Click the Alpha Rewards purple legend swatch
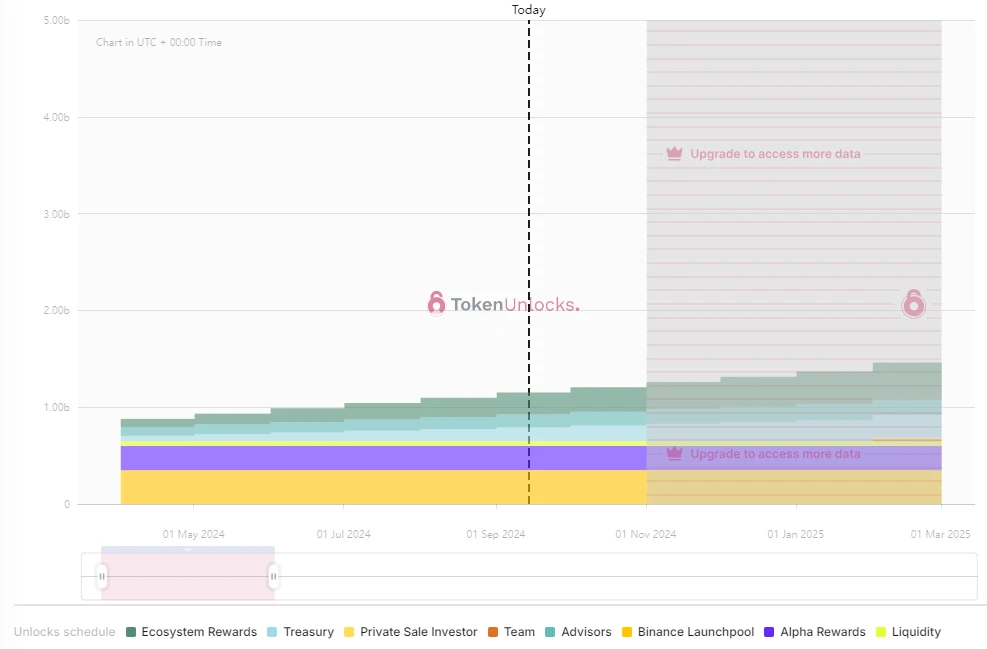Screen dimensions: 987x649 click(770, 632)
